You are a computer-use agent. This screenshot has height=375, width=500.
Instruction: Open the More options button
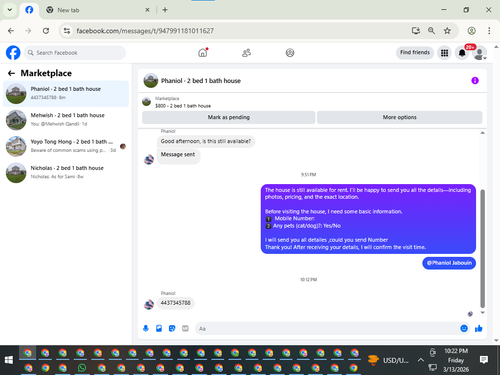coord(399,117)
